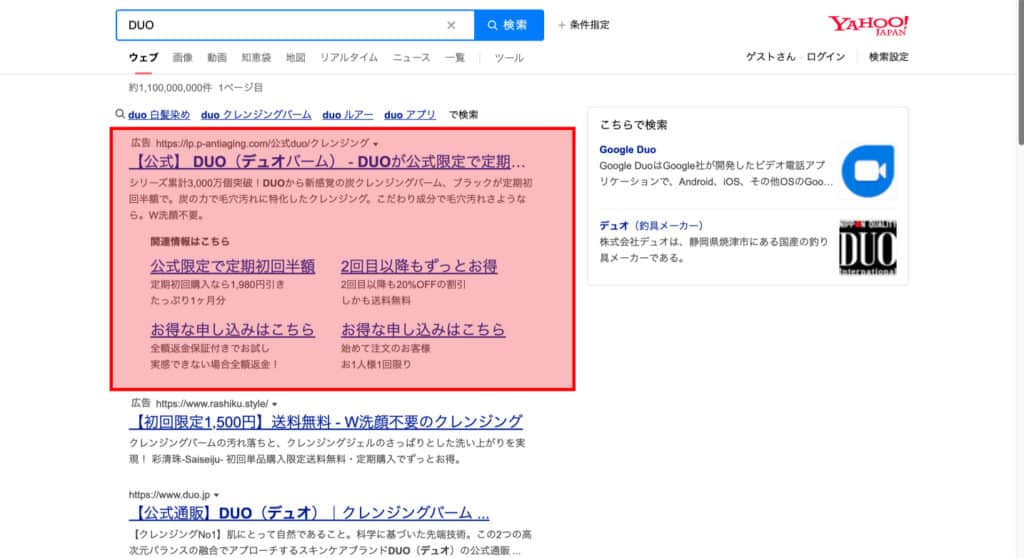Open お得な申し込みはこちら link above 始めて注文のお客様
Viewport: 1024px width, 558px height.
pos(423,329)
